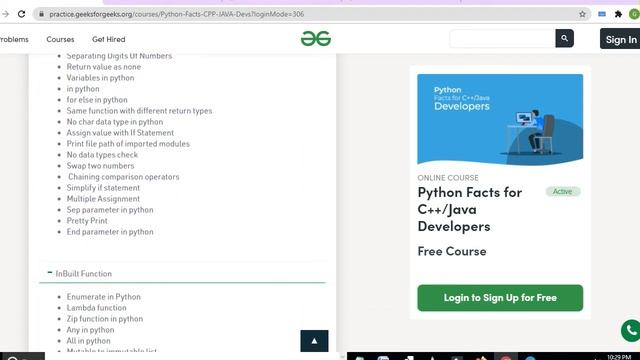Image resolution: width=640 pixels, height=360 pixels.
Task: Click 'Any in python' topic
Action: [x=91, y=330]
